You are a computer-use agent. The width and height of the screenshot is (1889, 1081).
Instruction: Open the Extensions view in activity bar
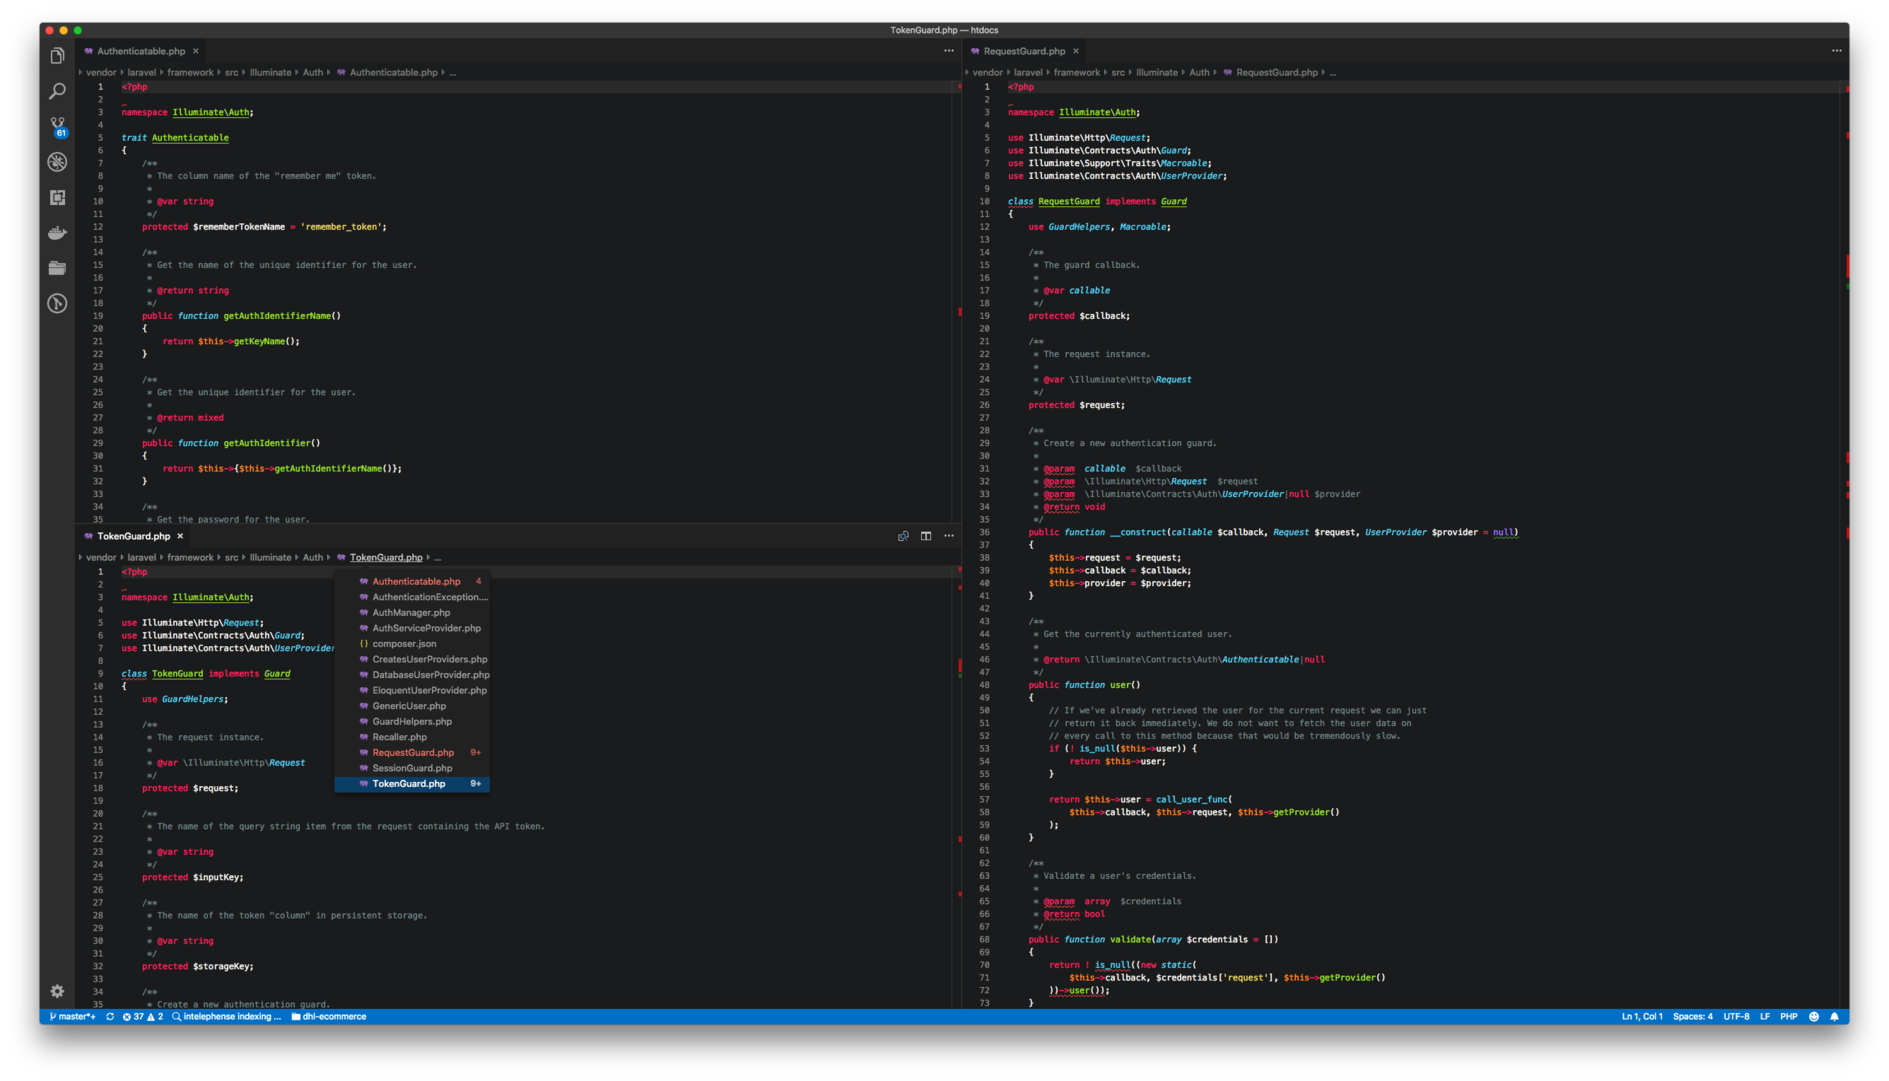[x=57, y=197]
